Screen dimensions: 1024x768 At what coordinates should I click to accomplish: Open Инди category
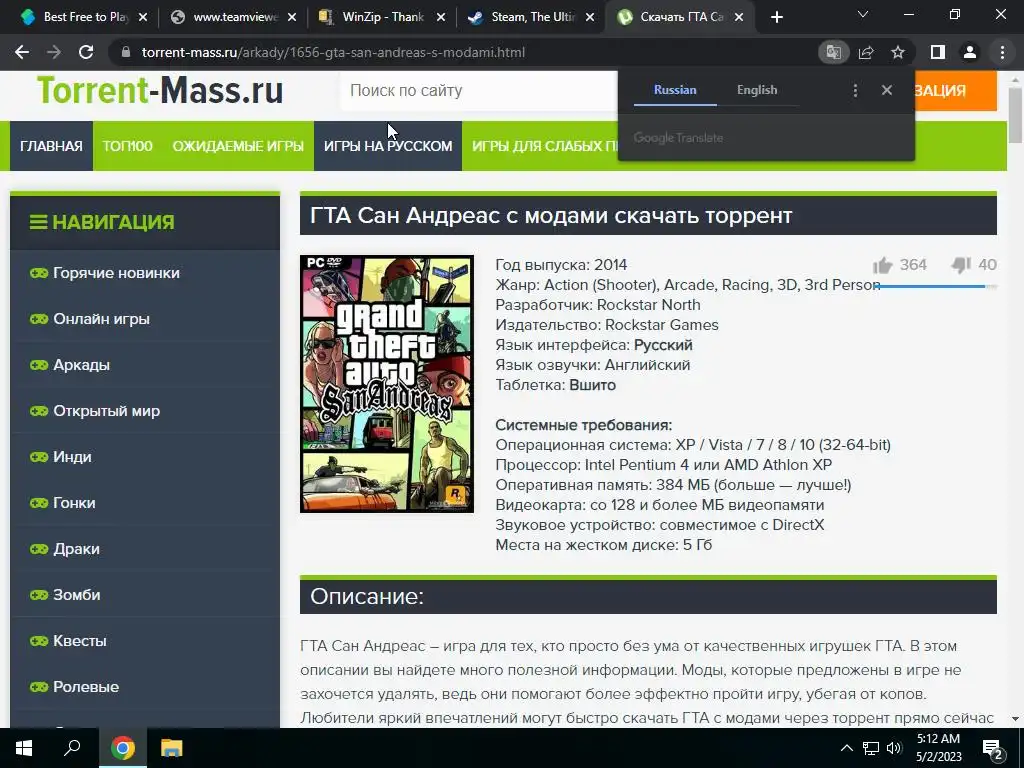coord(145,457)
